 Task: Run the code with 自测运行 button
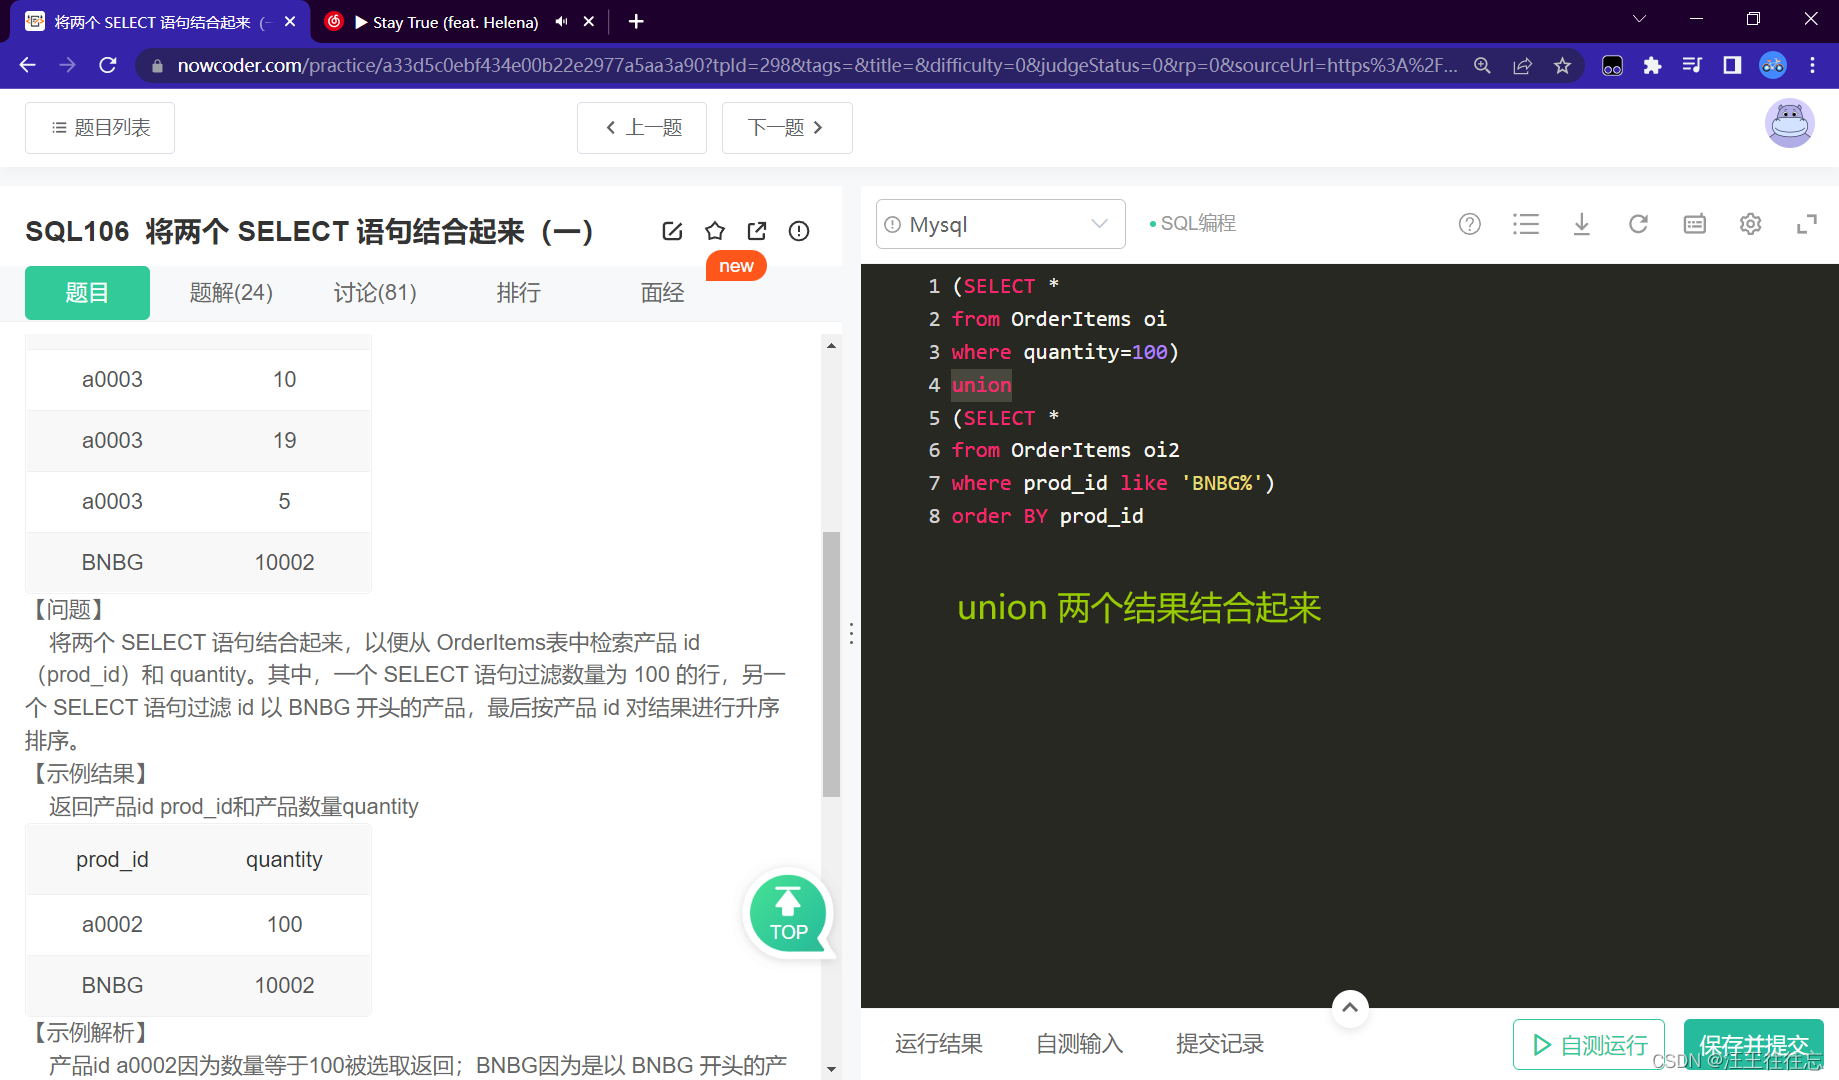pyautogui.click(x=1588, y=1044)
